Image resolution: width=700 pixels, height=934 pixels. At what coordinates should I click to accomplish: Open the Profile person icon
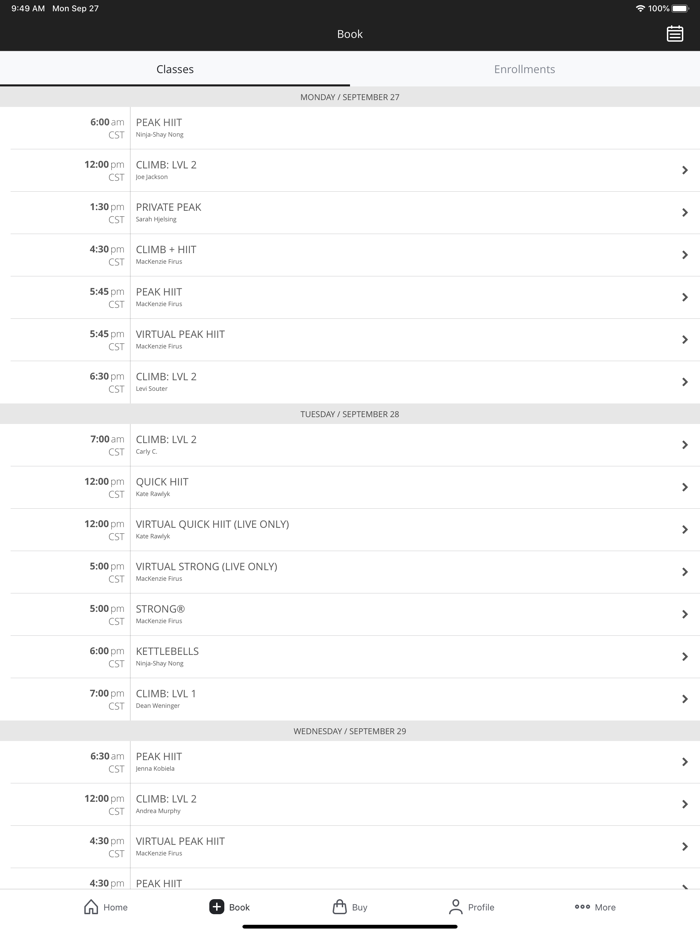click(x=456, y=907)
